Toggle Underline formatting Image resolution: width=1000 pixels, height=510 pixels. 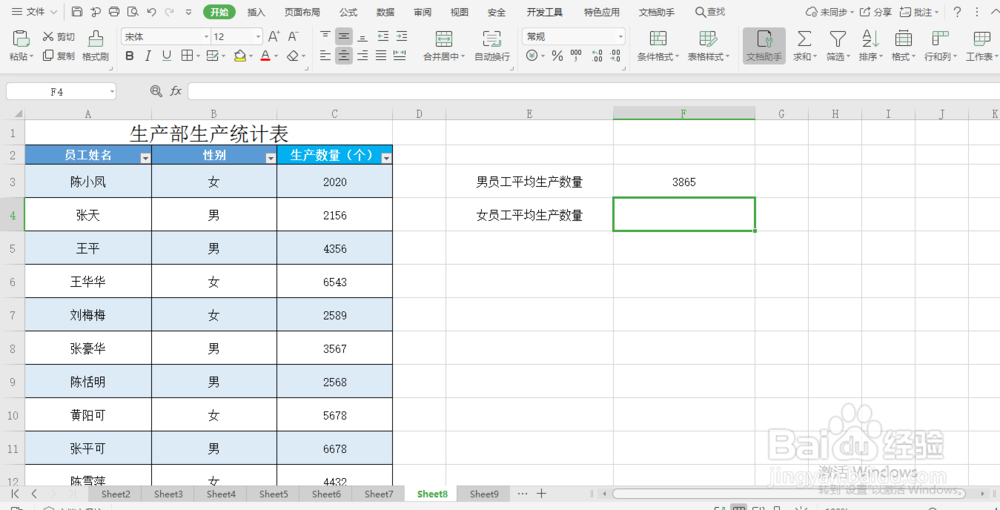pyautogui.click(x=166, y=56)
